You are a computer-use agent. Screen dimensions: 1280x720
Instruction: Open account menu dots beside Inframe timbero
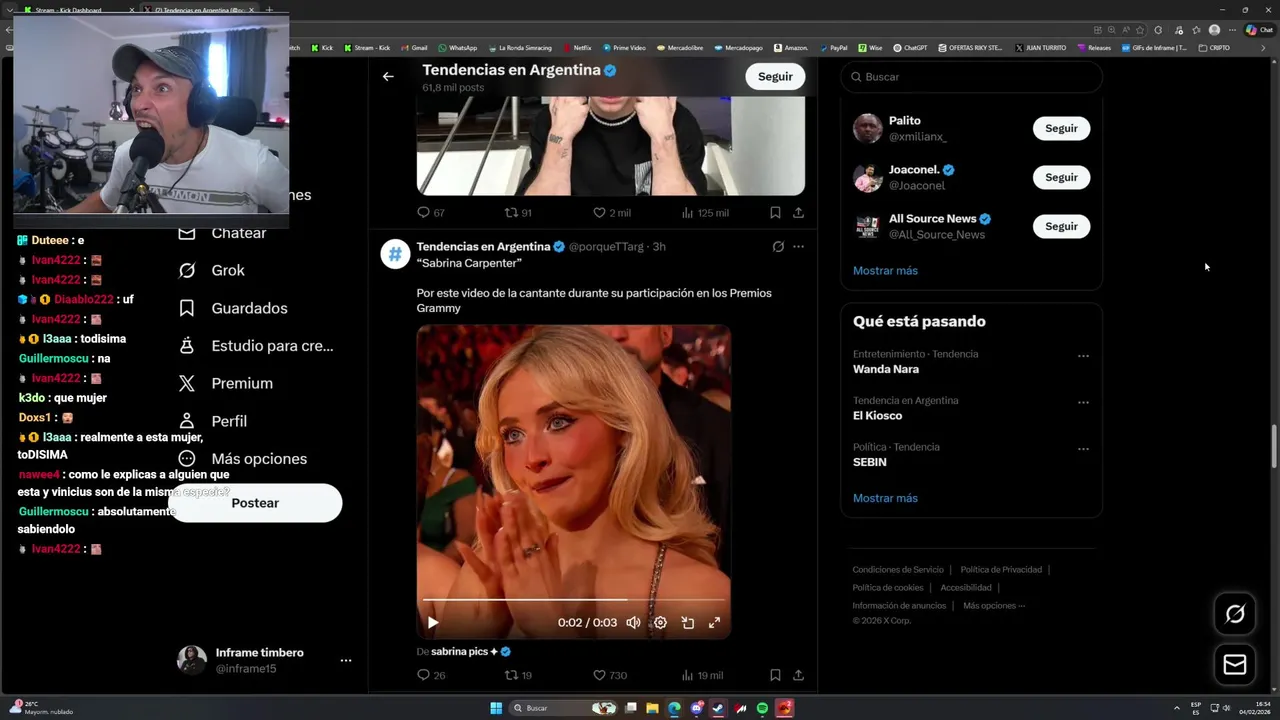[x=346, y=661]
